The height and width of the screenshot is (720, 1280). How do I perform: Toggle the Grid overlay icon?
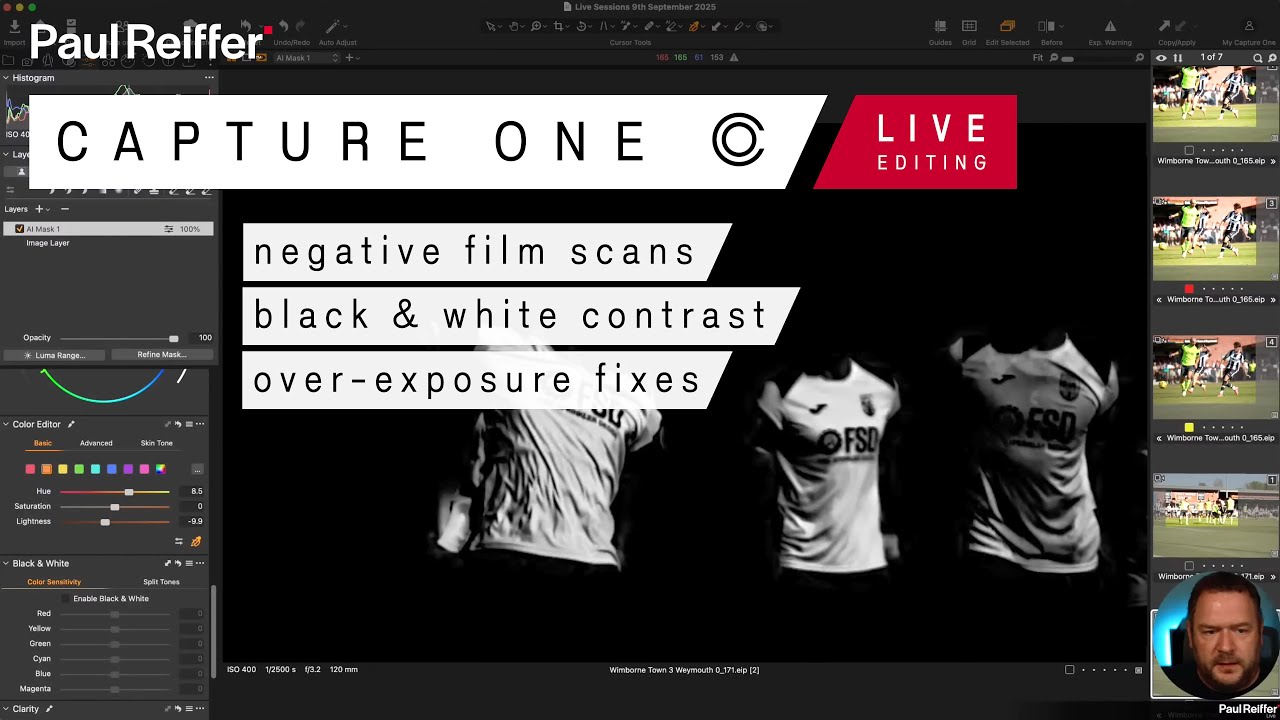969,26
